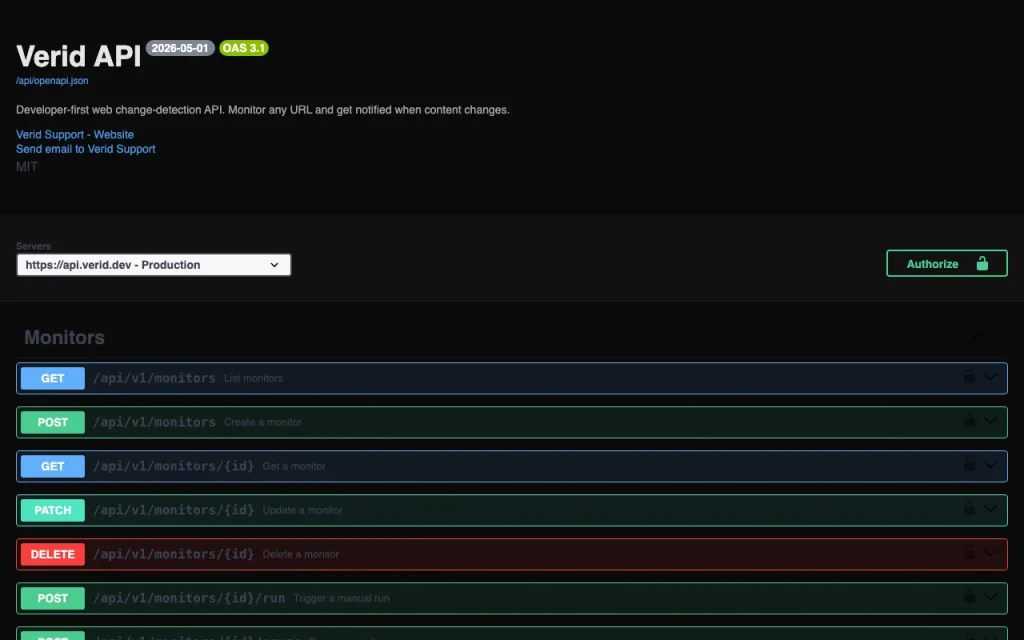Click POST badge for Trigger a manual run
The image size is (1024, 640).
click(53, 598)
